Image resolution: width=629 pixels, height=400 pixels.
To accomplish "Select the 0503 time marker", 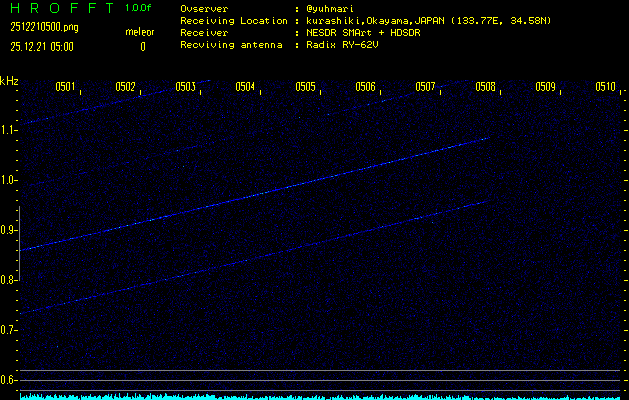I will 185,87.
